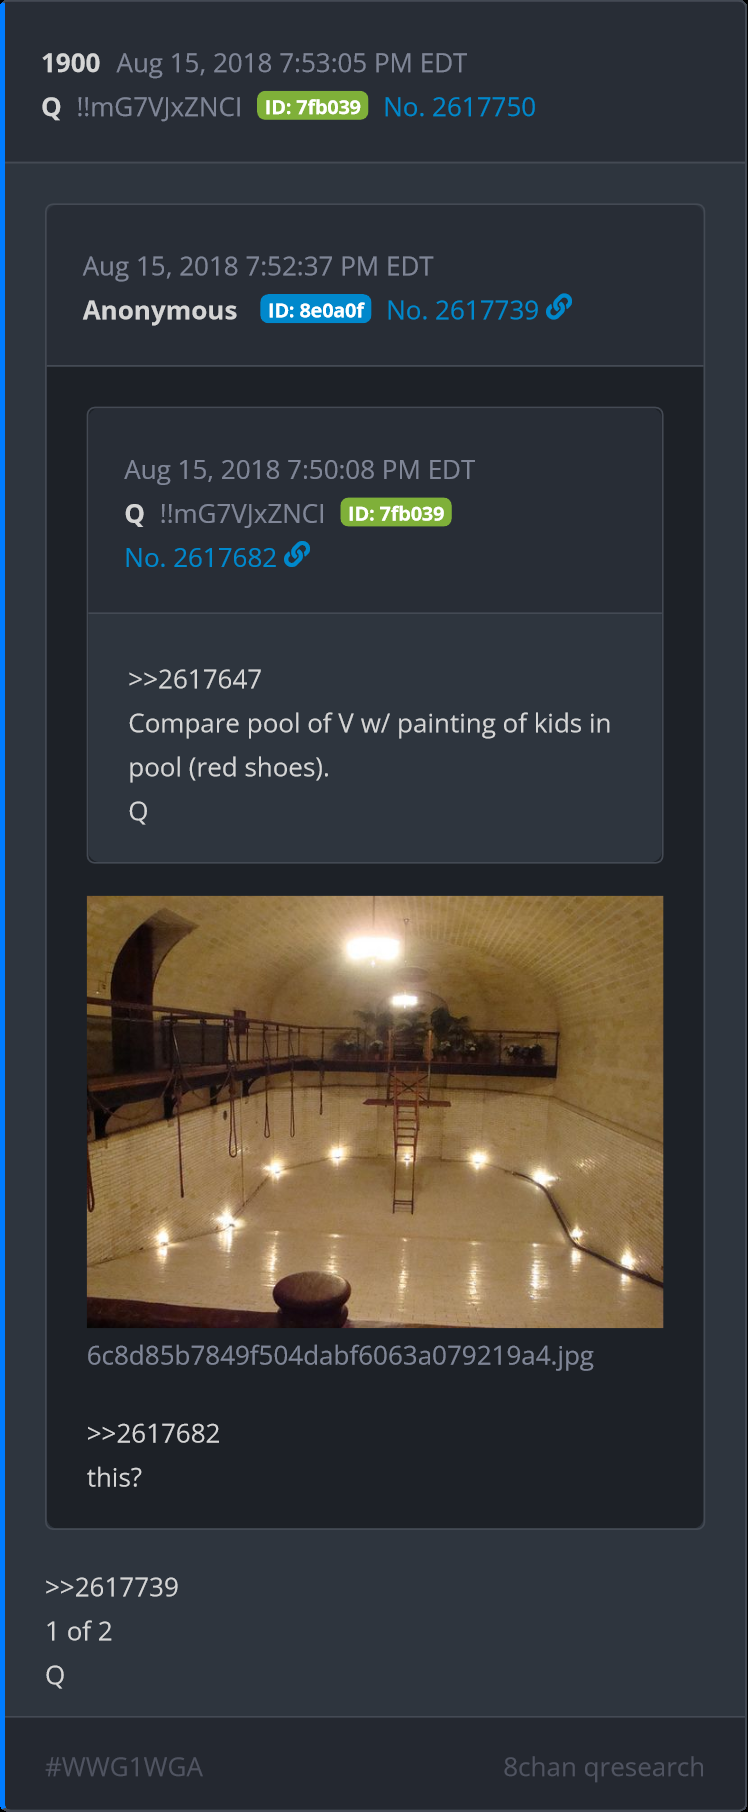The width and height of the screenshot is (748, 1812).
Task: Open nested post link No. 2617682
Action: pos(200,557)
